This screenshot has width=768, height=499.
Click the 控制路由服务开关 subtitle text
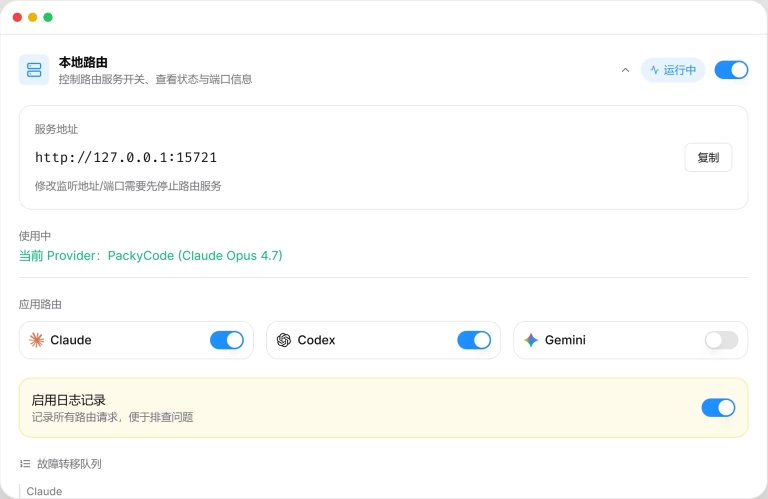[x=155, y=79]
